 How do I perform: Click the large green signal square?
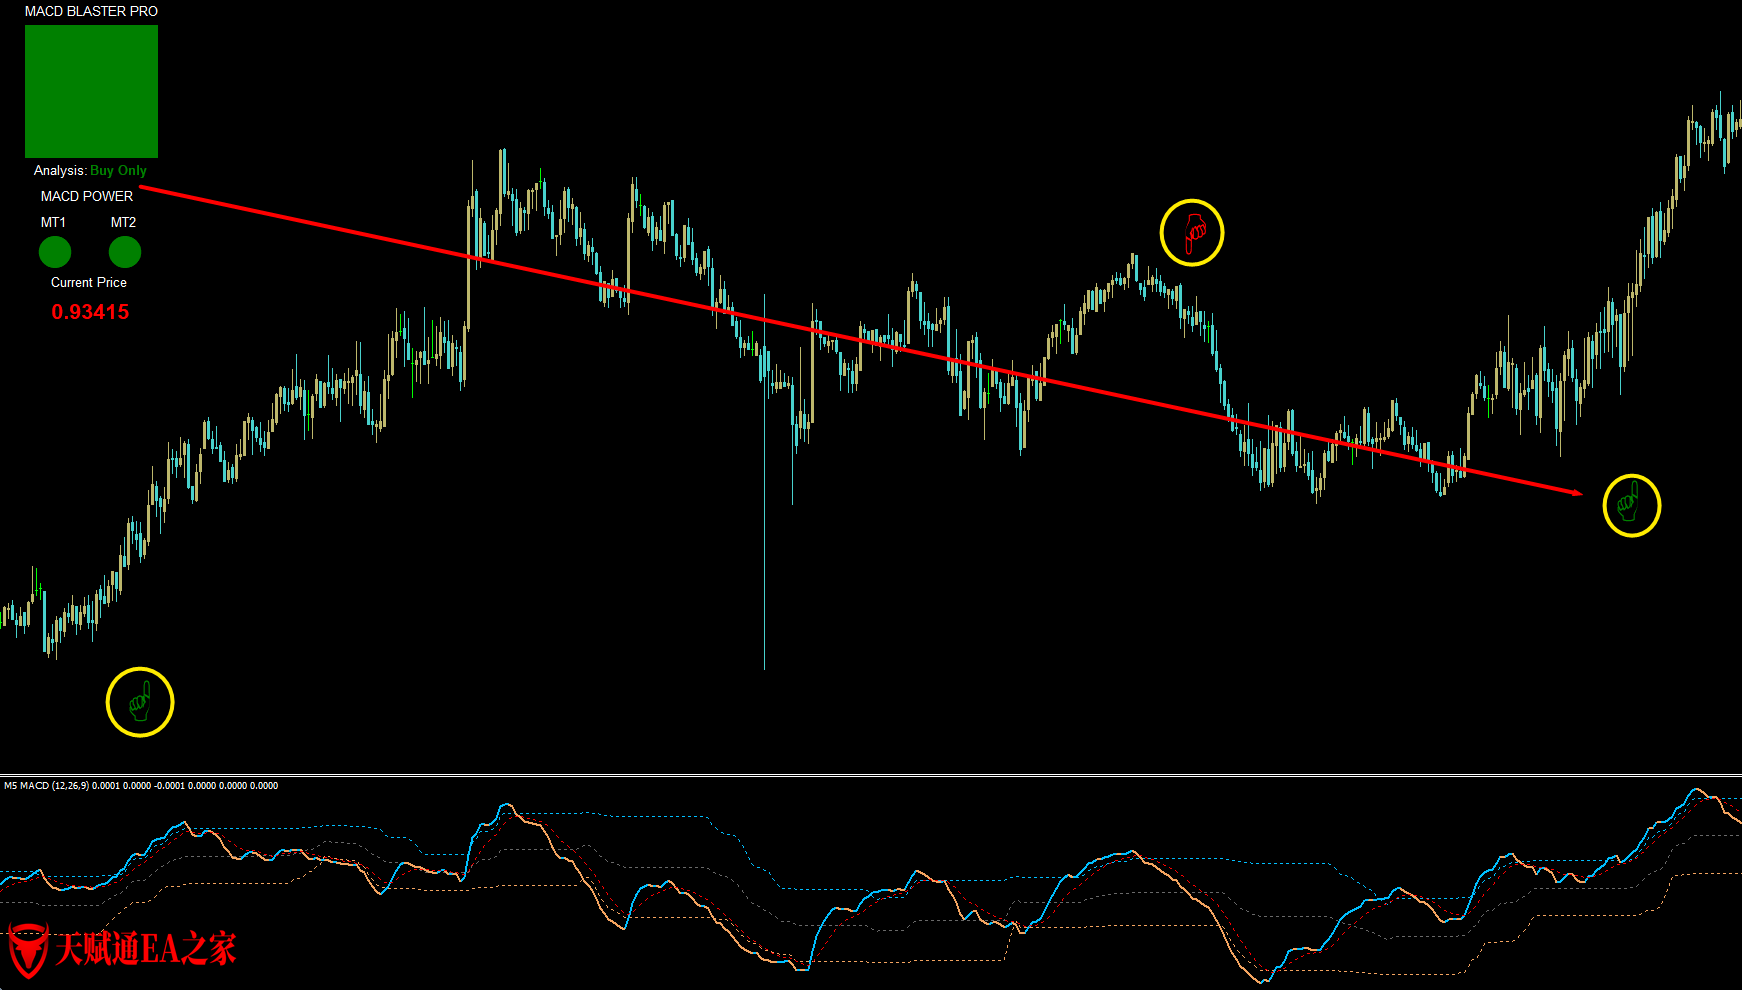(x=91, y=91)
